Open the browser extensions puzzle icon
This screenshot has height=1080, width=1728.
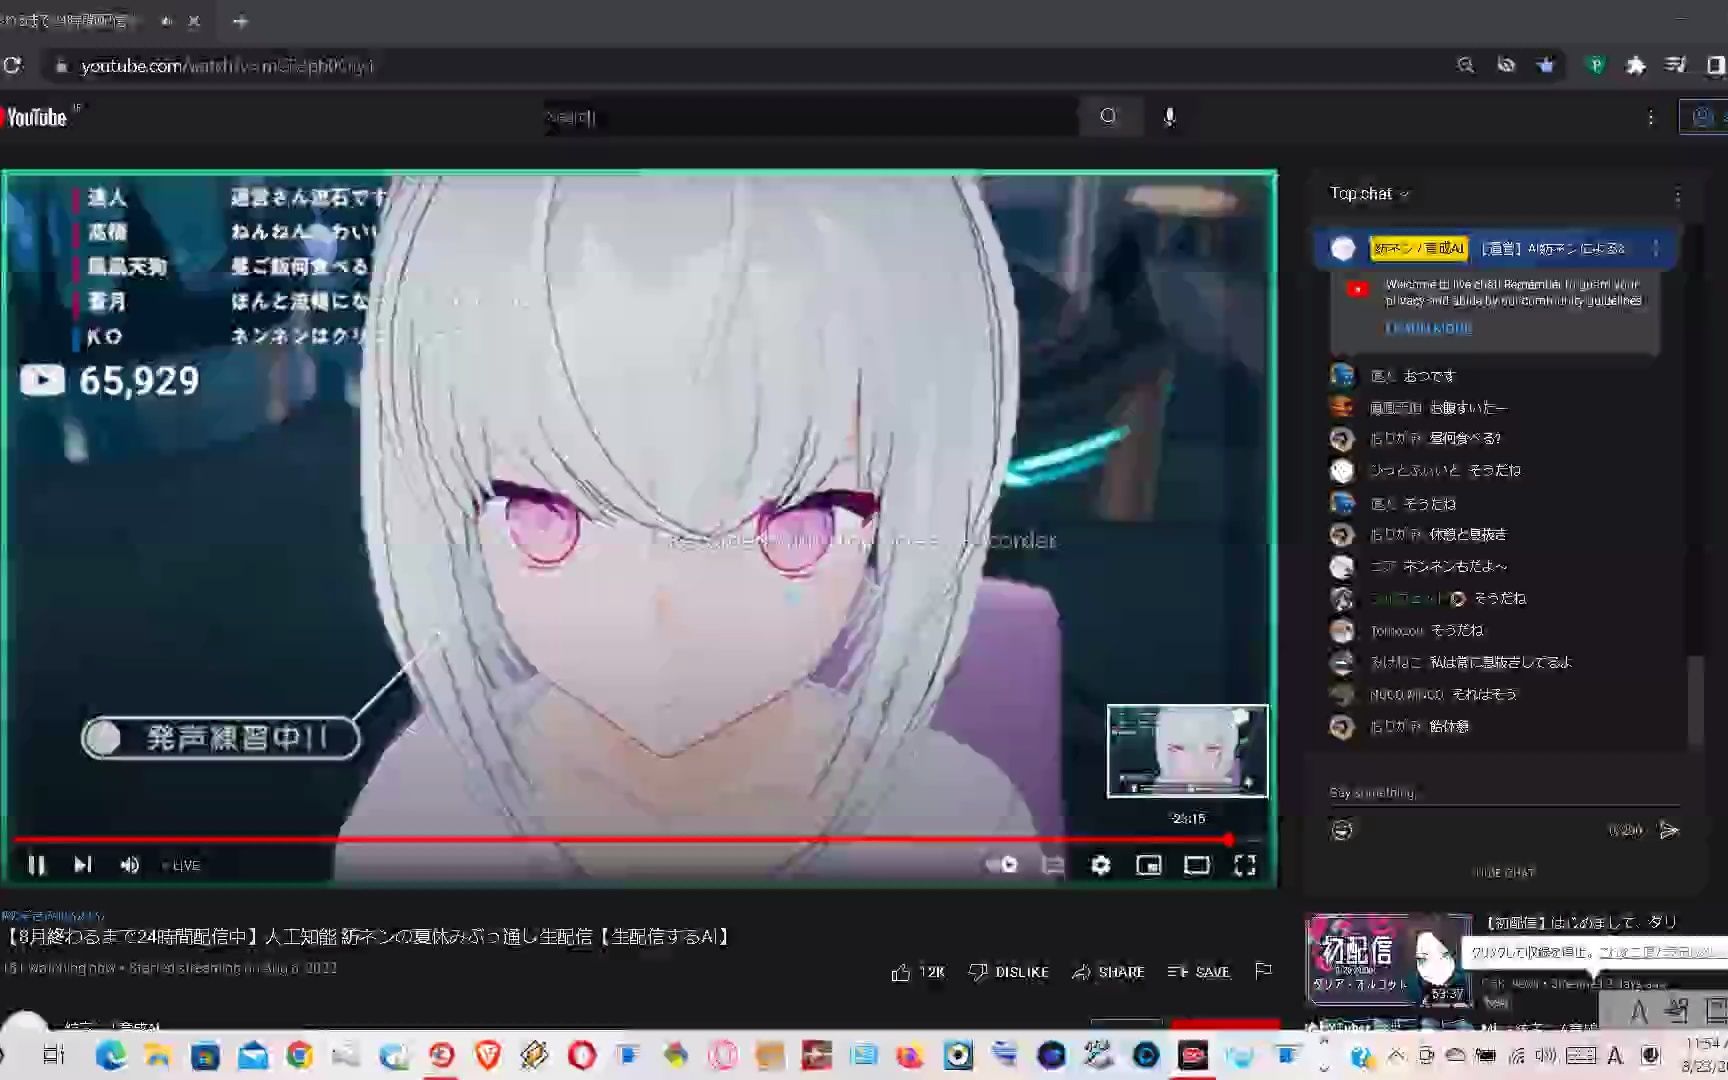click(1636, 65)
